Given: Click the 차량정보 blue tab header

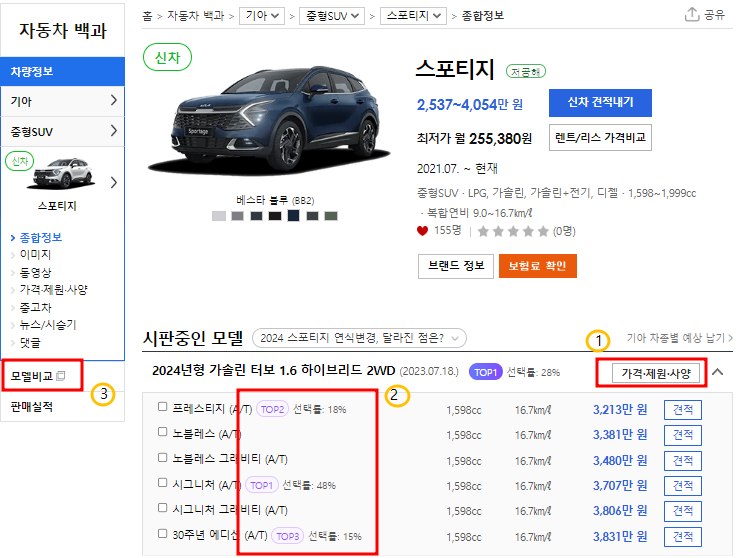Looking at the screenshot, I should 63,71.
